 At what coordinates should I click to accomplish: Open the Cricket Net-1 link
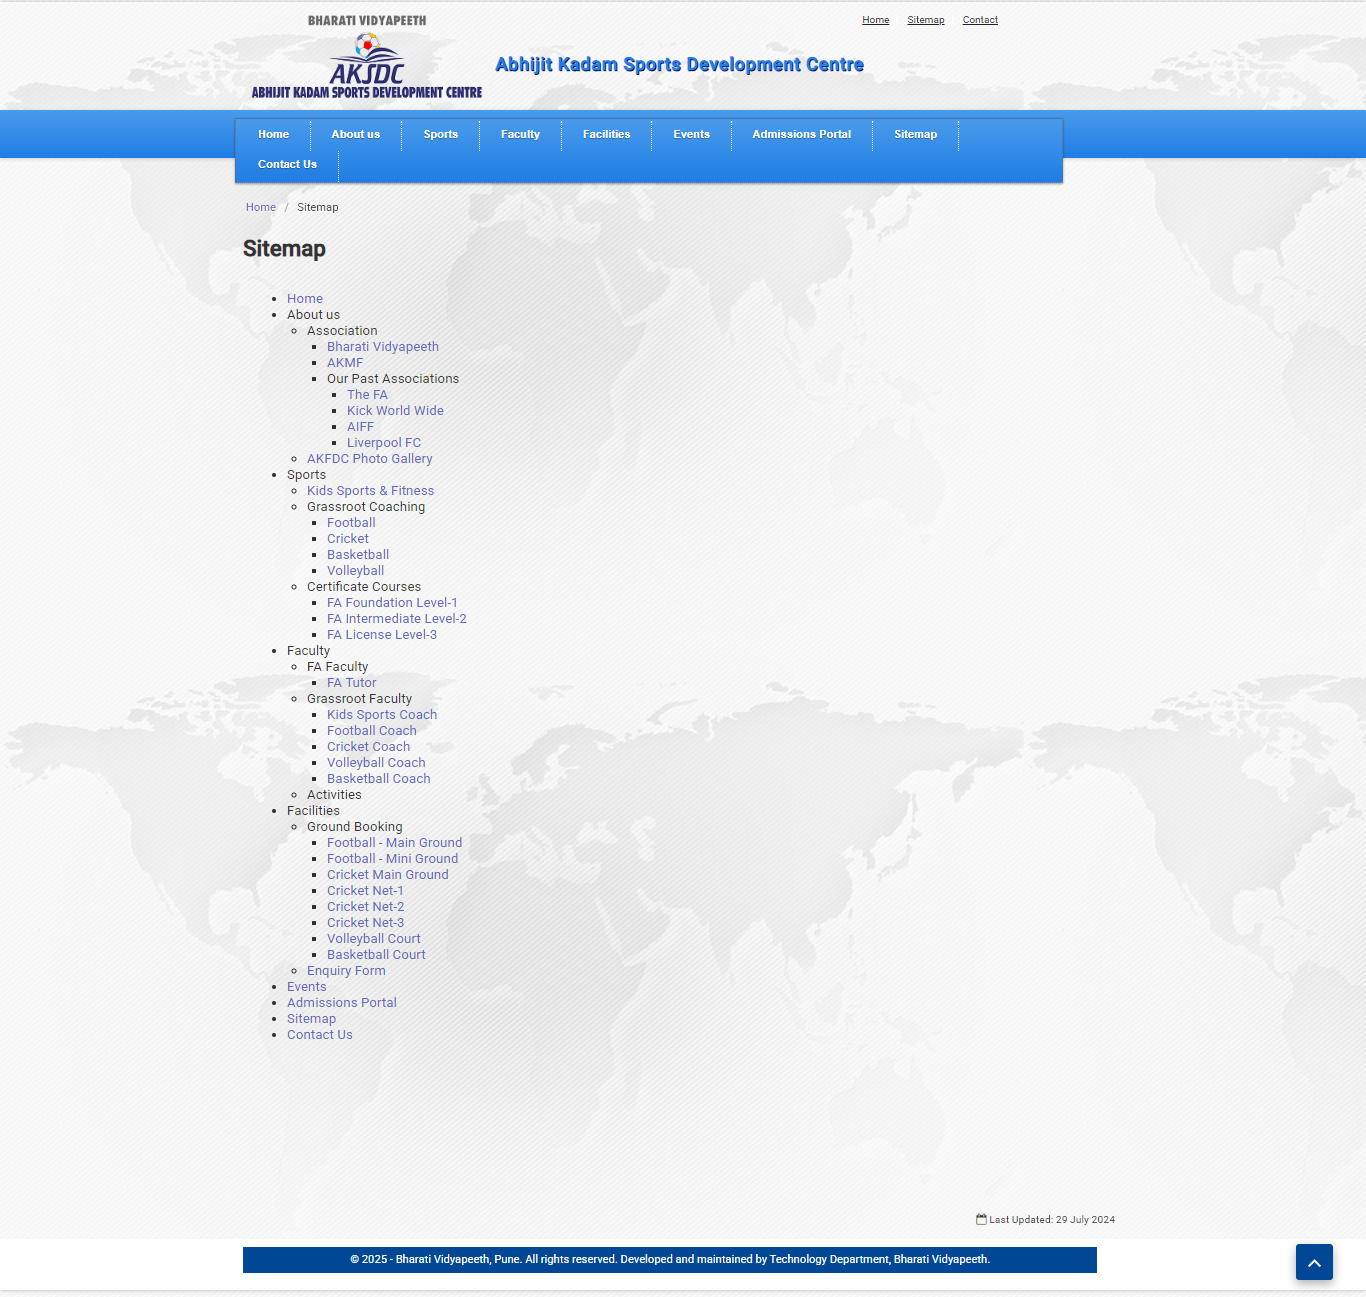365,891
